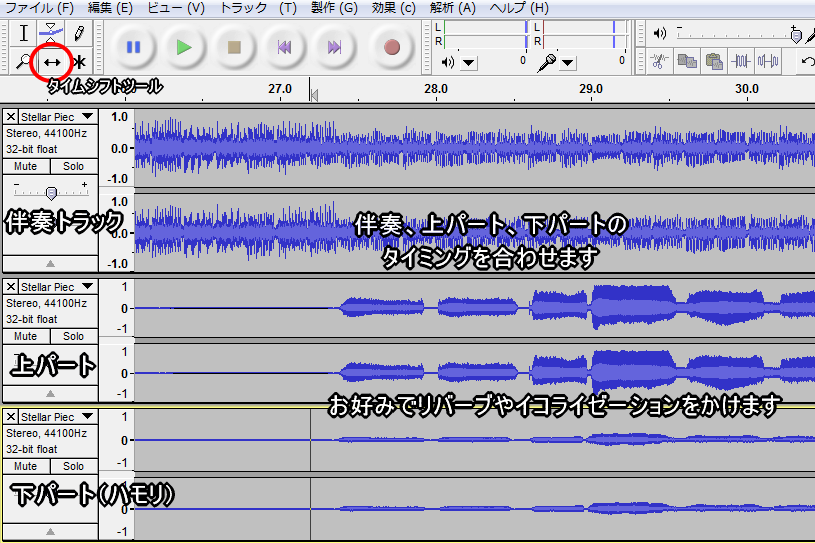The width and height of the screenshot is (815, 543).
Task: Click the Paste clipboard icon
Action: click(x=714, y=61)
